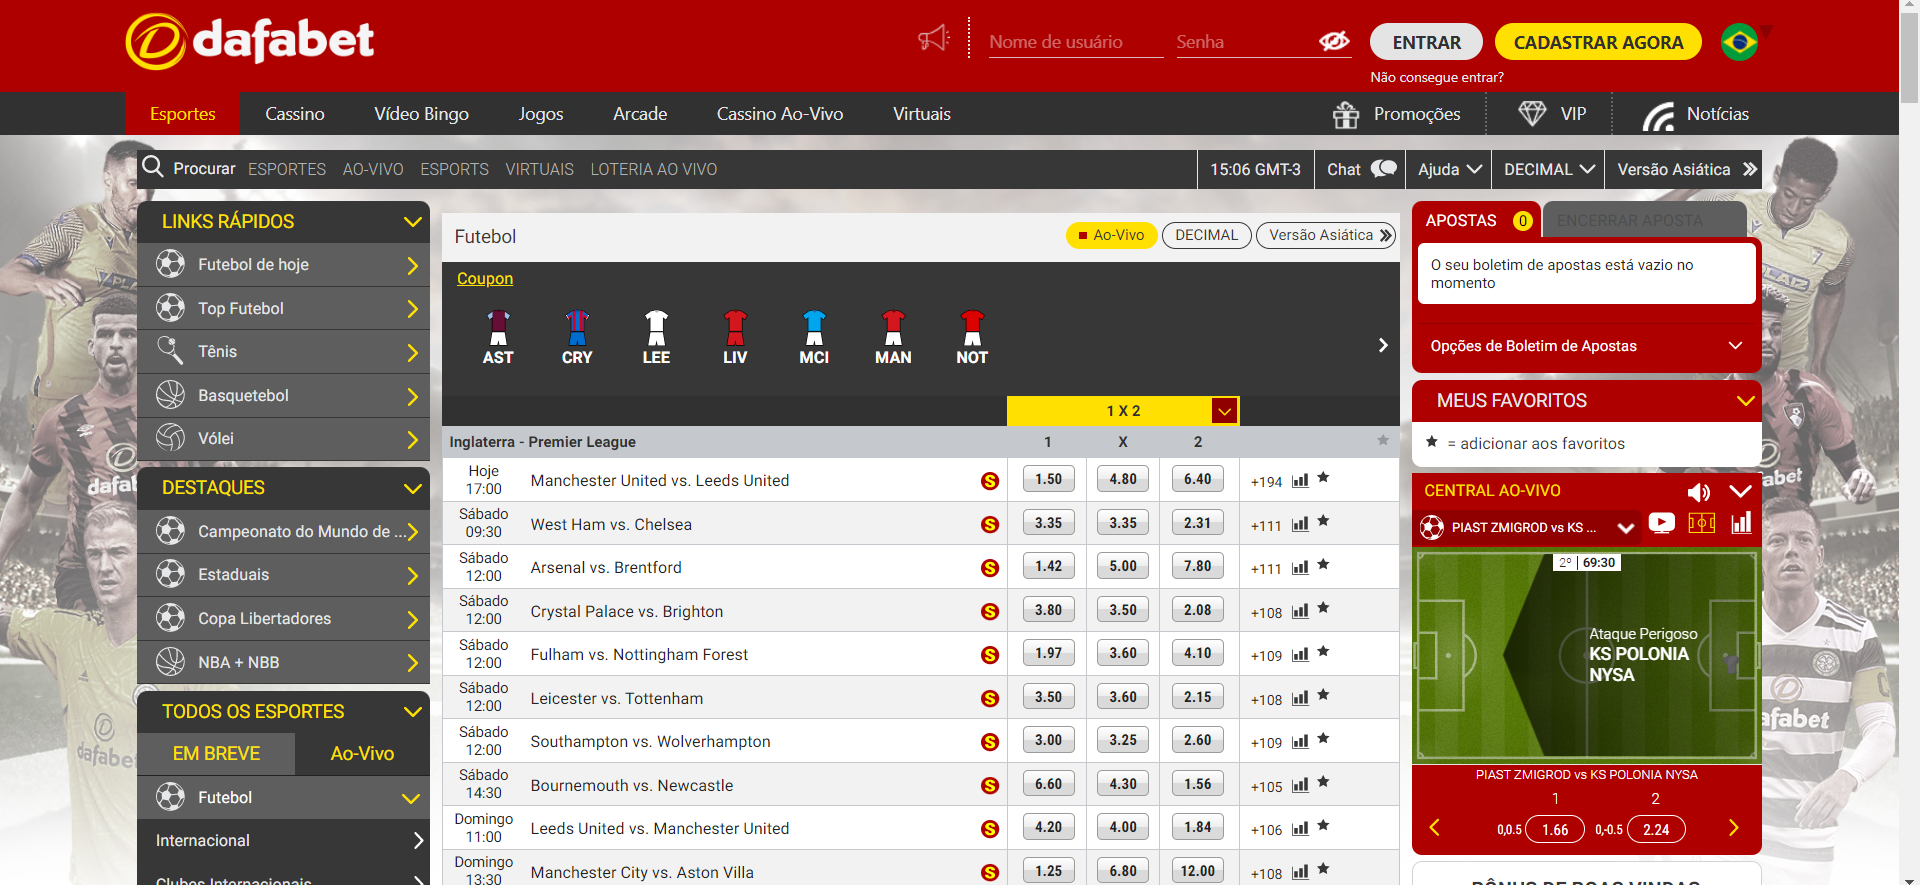
Task: Open stats icon for Manchester United vs. Leeds United
Action: coord(1300,480)
